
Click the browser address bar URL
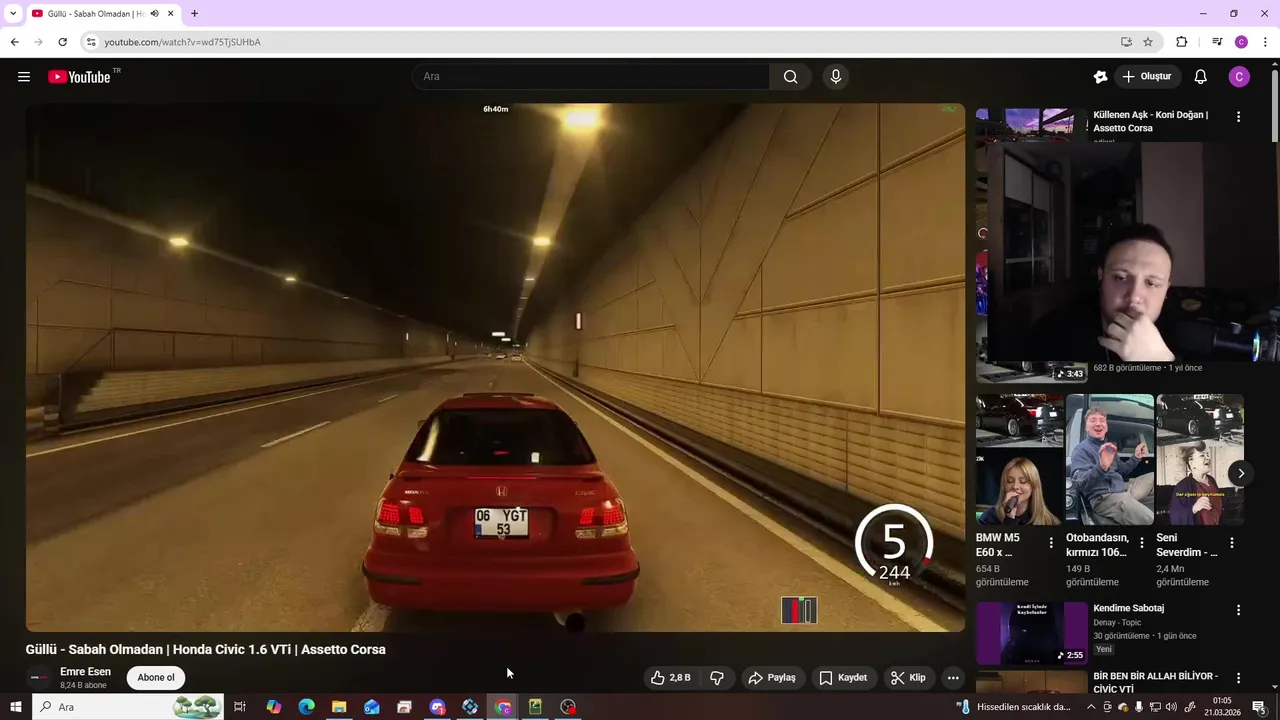(182, 42)
